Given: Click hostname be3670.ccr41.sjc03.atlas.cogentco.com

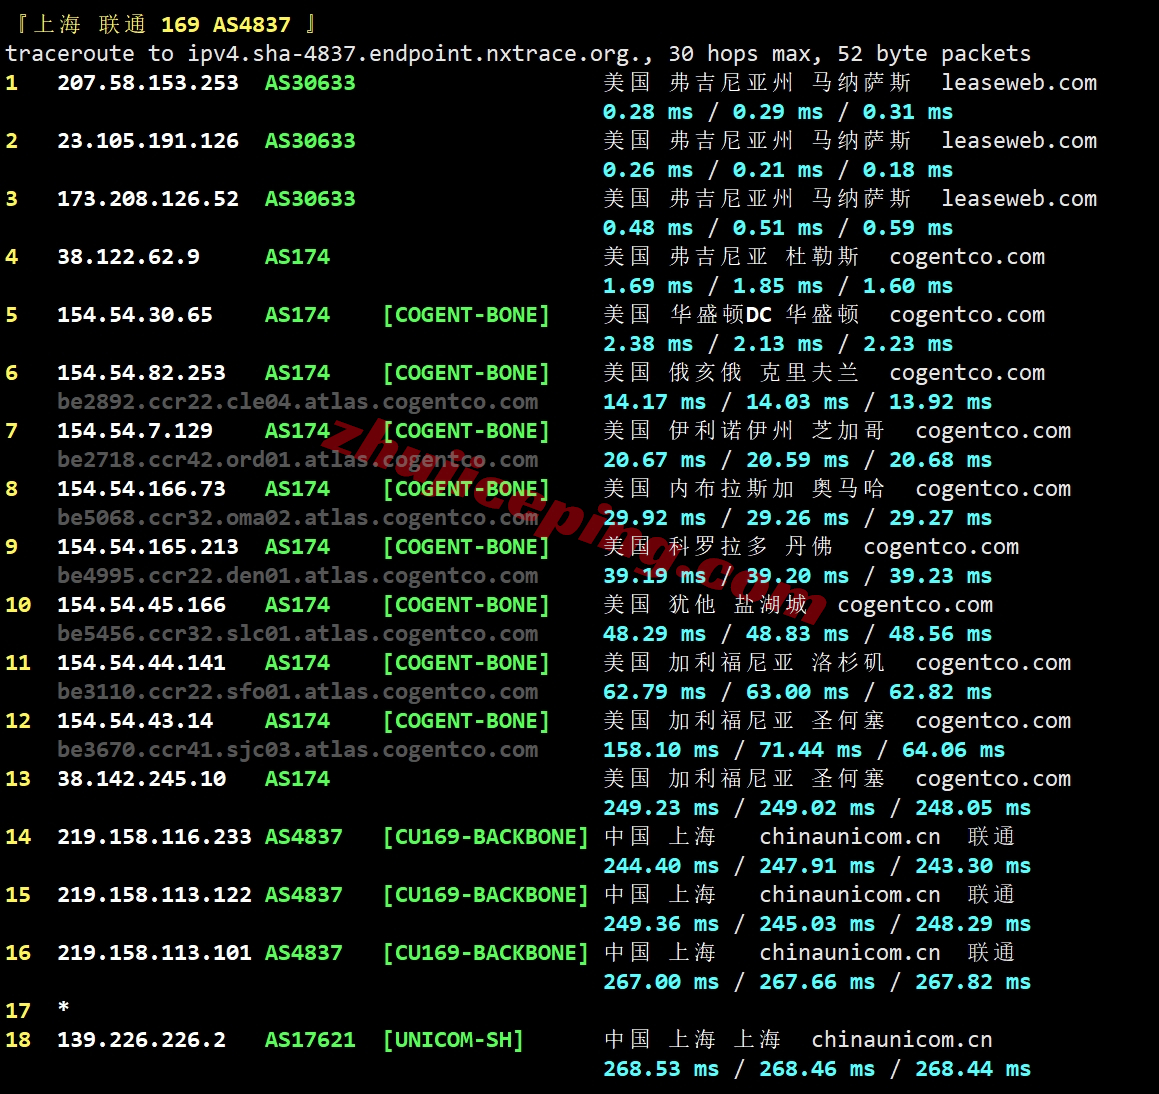Looking at the screenshot, I should [298, 750].
